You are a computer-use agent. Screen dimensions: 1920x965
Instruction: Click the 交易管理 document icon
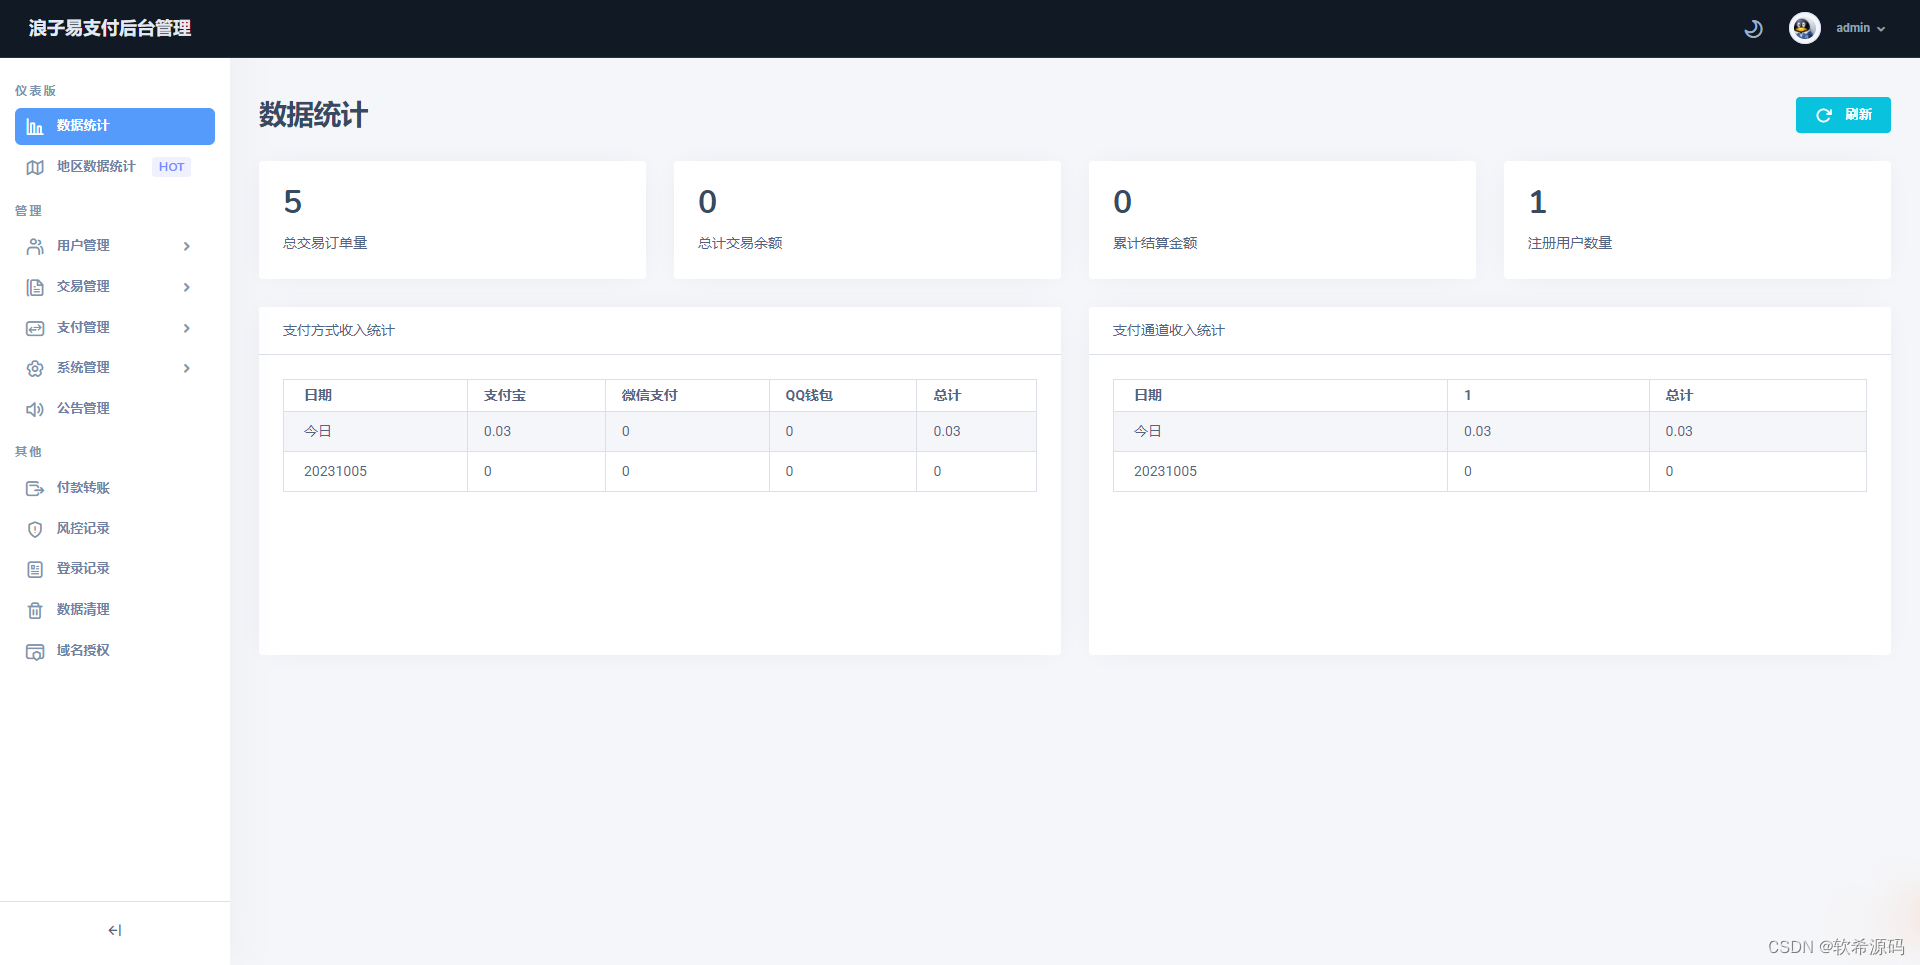(35, 287)
